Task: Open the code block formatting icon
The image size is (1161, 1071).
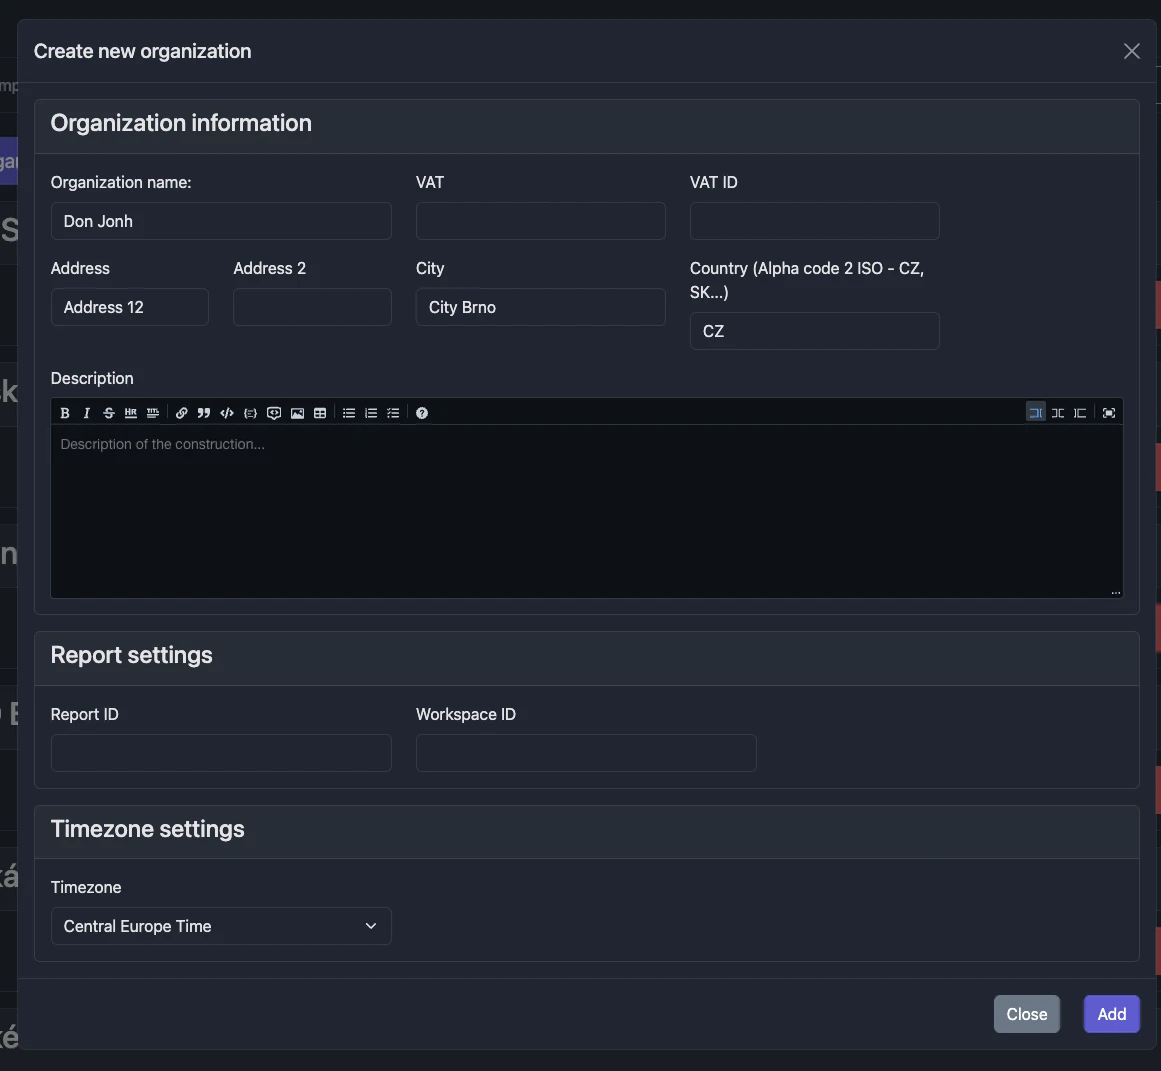Action: coord(226,413)
